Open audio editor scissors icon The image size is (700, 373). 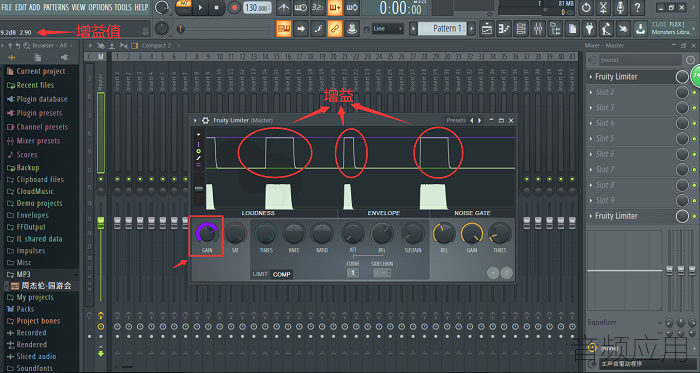(x=603, y=7)
